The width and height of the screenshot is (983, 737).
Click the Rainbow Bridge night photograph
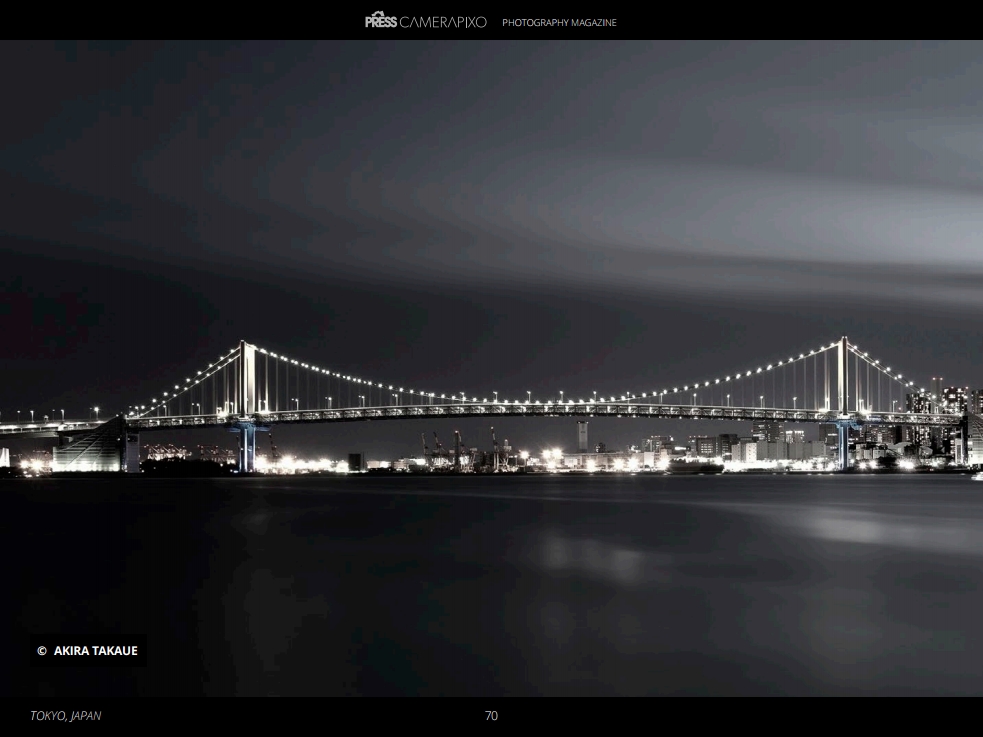click(492, 368)
